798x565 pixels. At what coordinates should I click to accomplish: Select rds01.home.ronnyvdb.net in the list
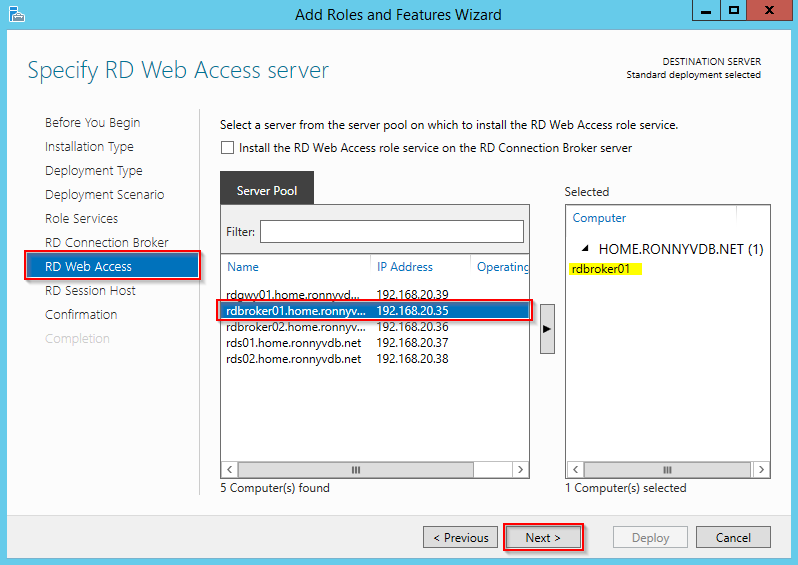coord(293,343)
